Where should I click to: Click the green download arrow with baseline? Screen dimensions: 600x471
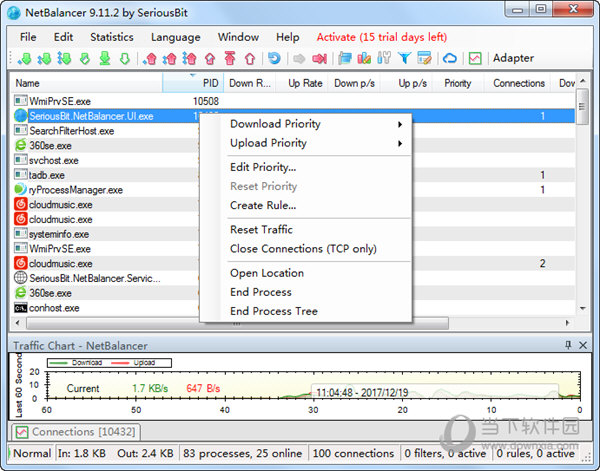(x=105, y=59)
